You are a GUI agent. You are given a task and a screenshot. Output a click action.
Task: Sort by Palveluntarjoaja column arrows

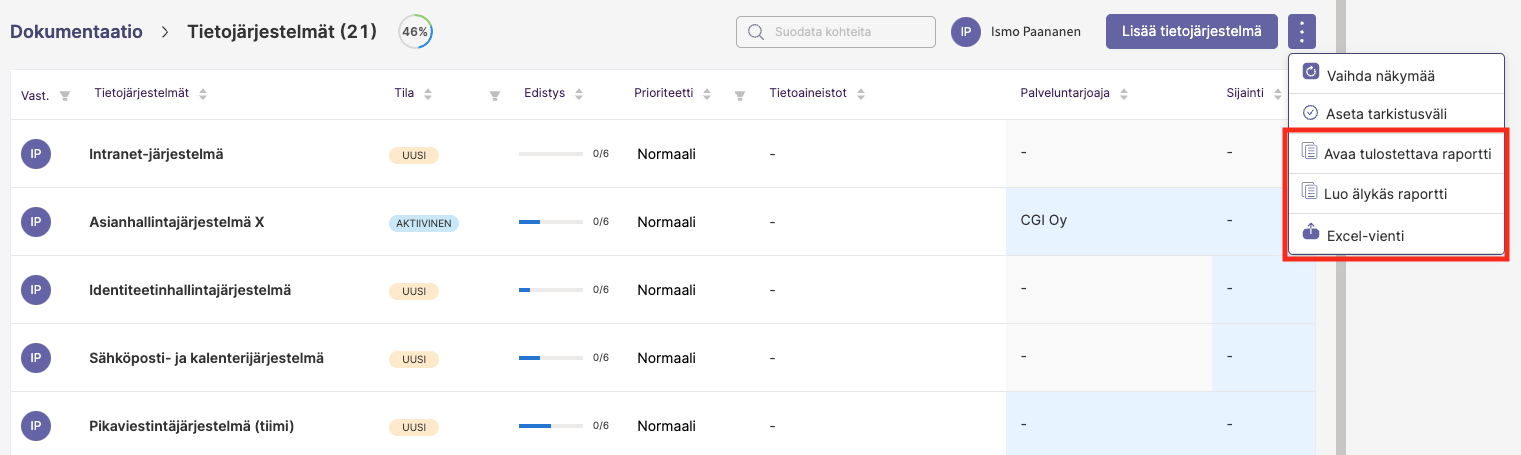1122,94
